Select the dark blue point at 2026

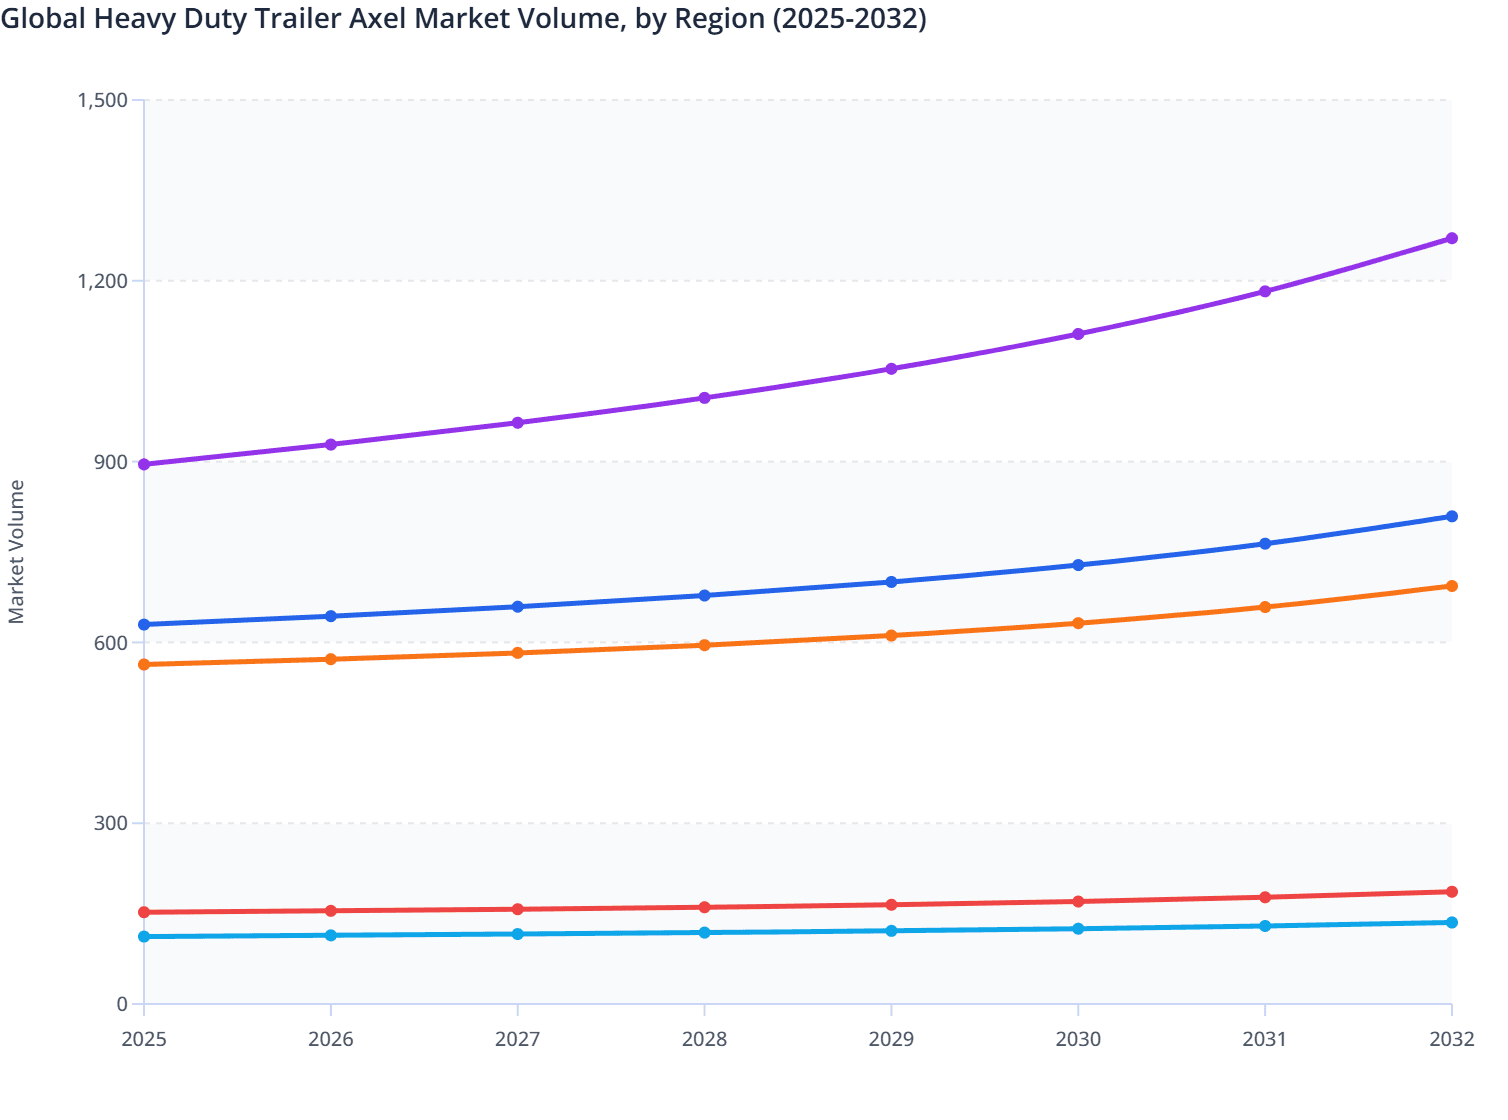331,616
